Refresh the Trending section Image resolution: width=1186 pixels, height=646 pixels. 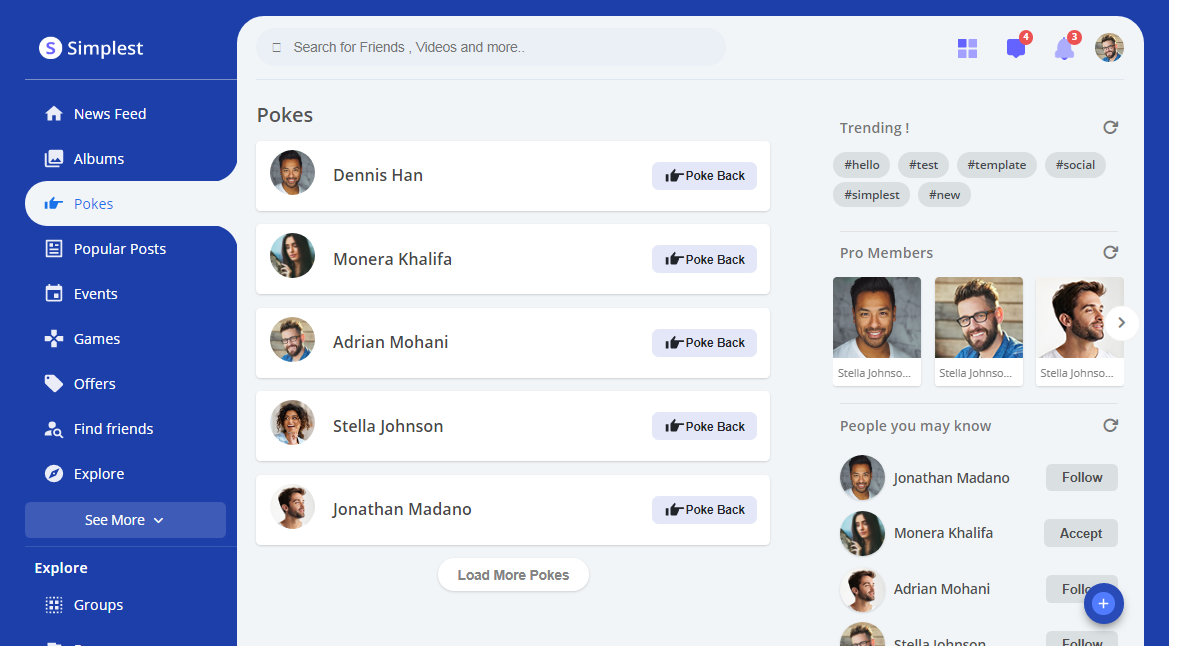1110,128
